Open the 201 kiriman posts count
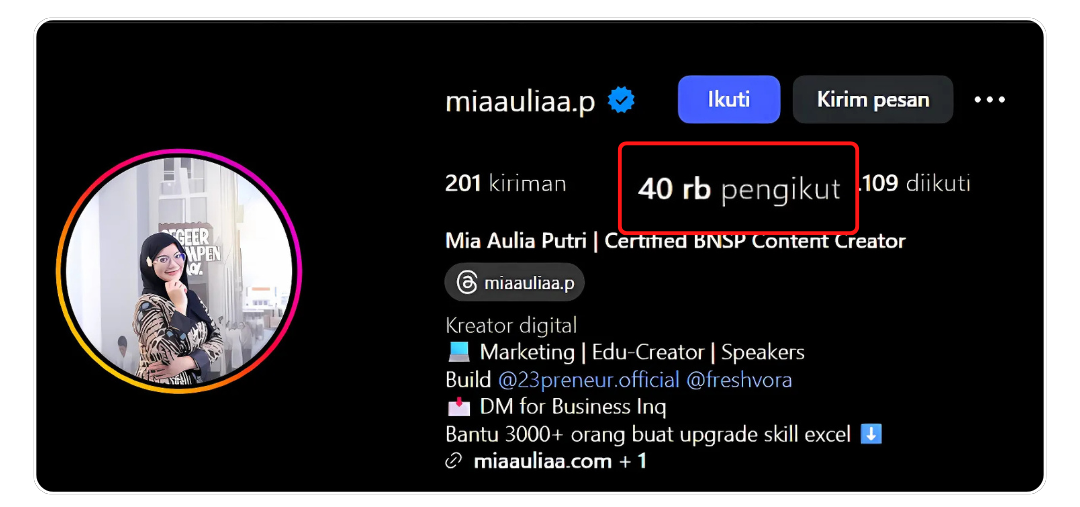The width and height of the screenshot is (1080, 507). (506, 184)
